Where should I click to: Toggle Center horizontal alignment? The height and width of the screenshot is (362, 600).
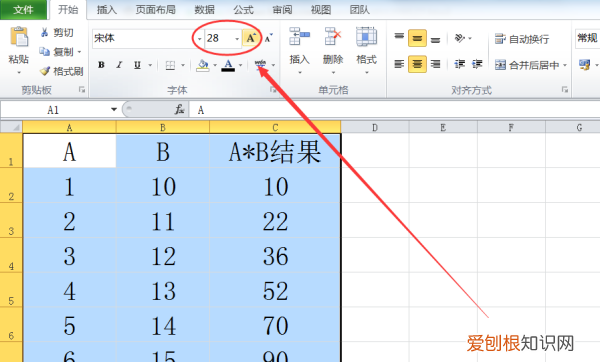[x=417, y=64]
